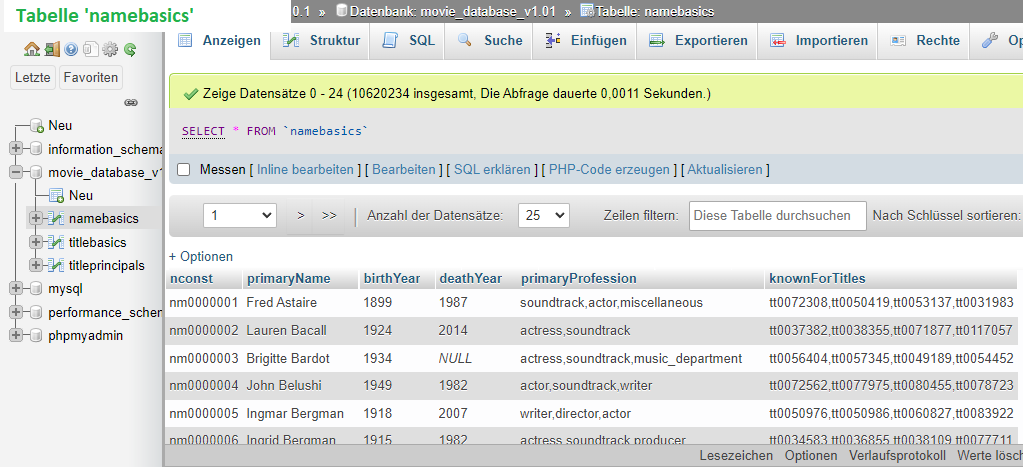Viewport: 1023px width, 467px height.
Task: Open the Suche tab
Action: click(x=490, y=40)
